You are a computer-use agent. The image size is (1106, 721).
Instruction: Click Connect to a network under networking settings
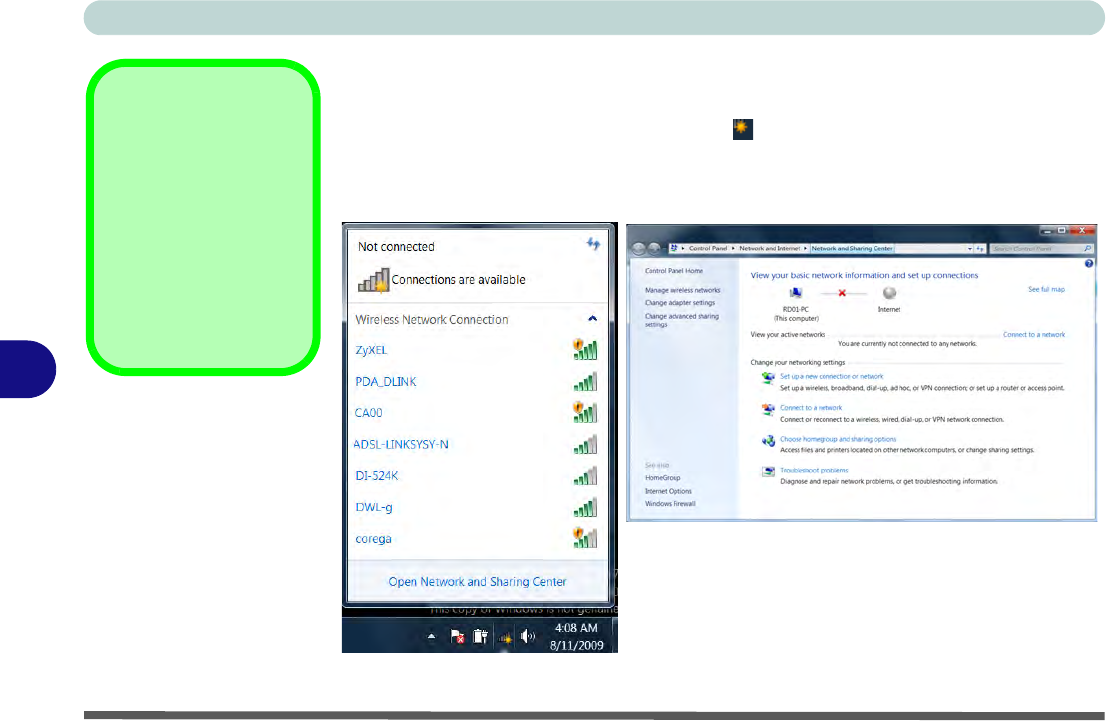pos(810,408)
